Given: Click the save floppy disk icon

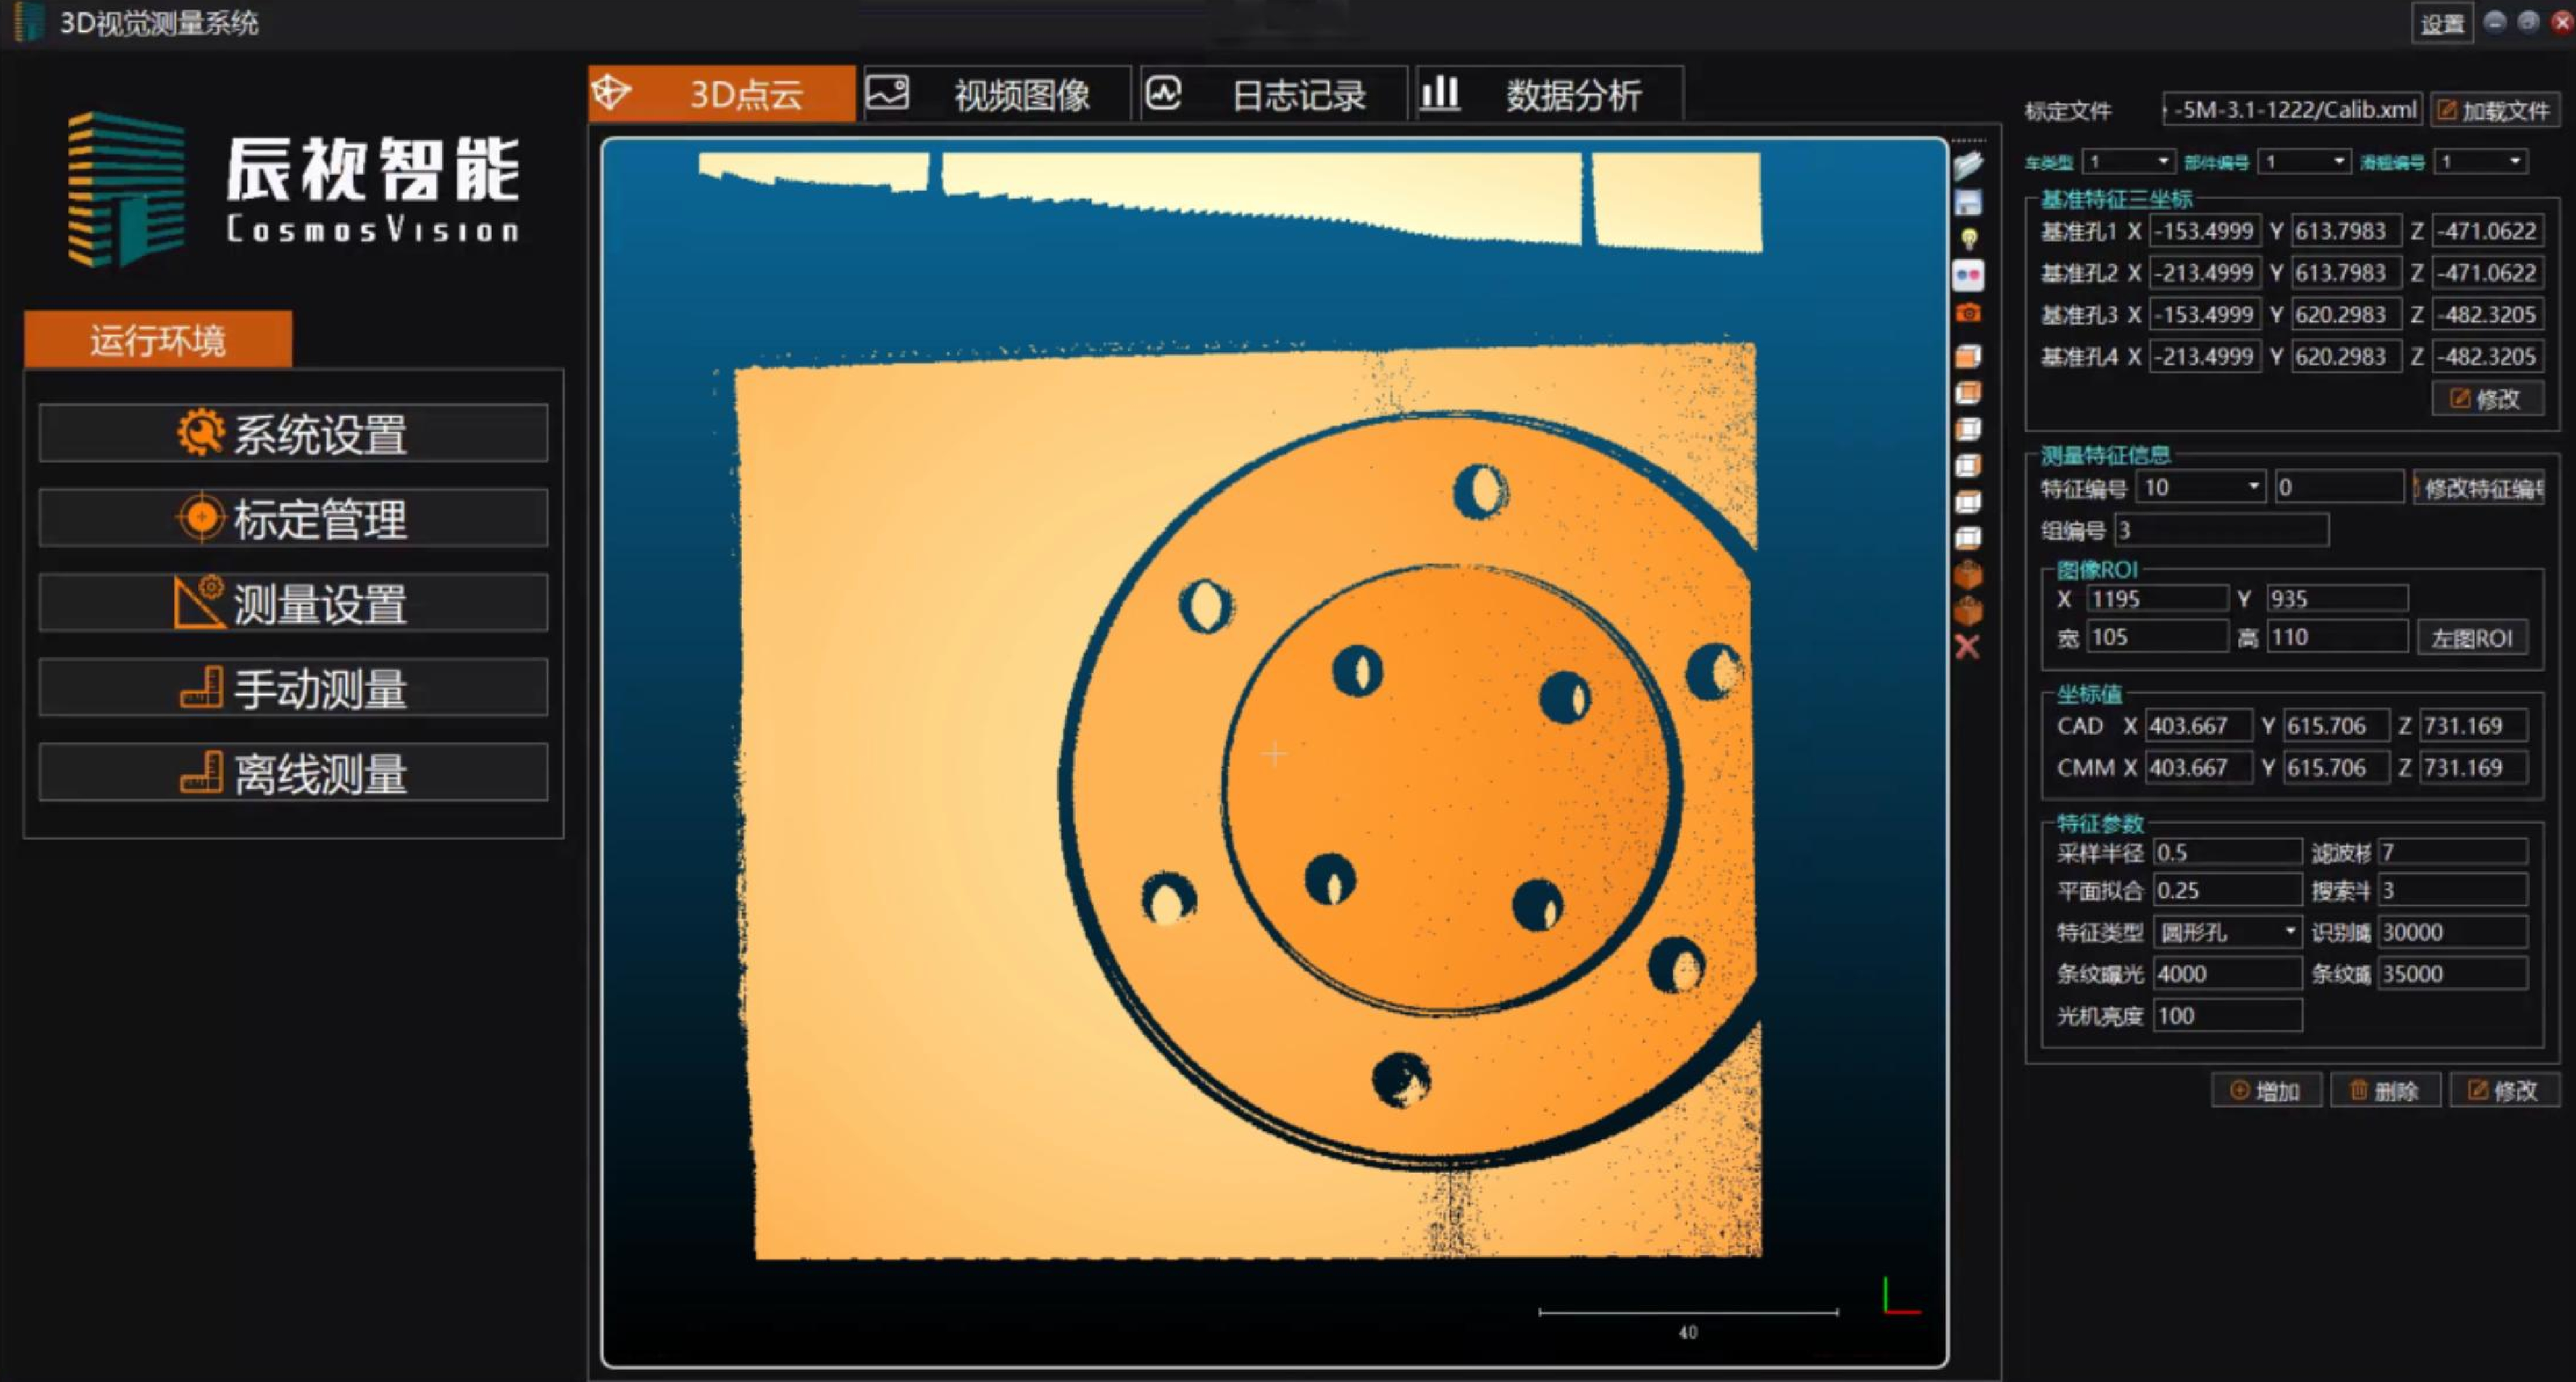Looking at the screenshot, I should tap(1968, 203).
